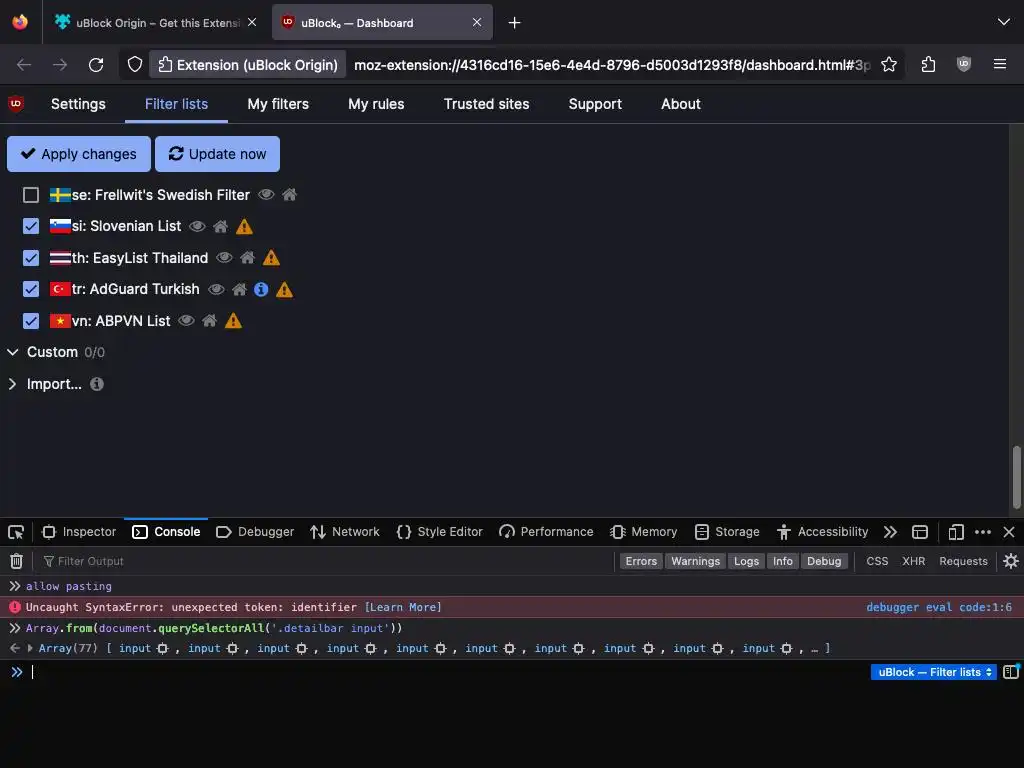Image resolution: width=1024 pixels, height=768 pixels.
Task: Open the Firefox extensions puzzle icon
Action: click(x=928, y=65)
